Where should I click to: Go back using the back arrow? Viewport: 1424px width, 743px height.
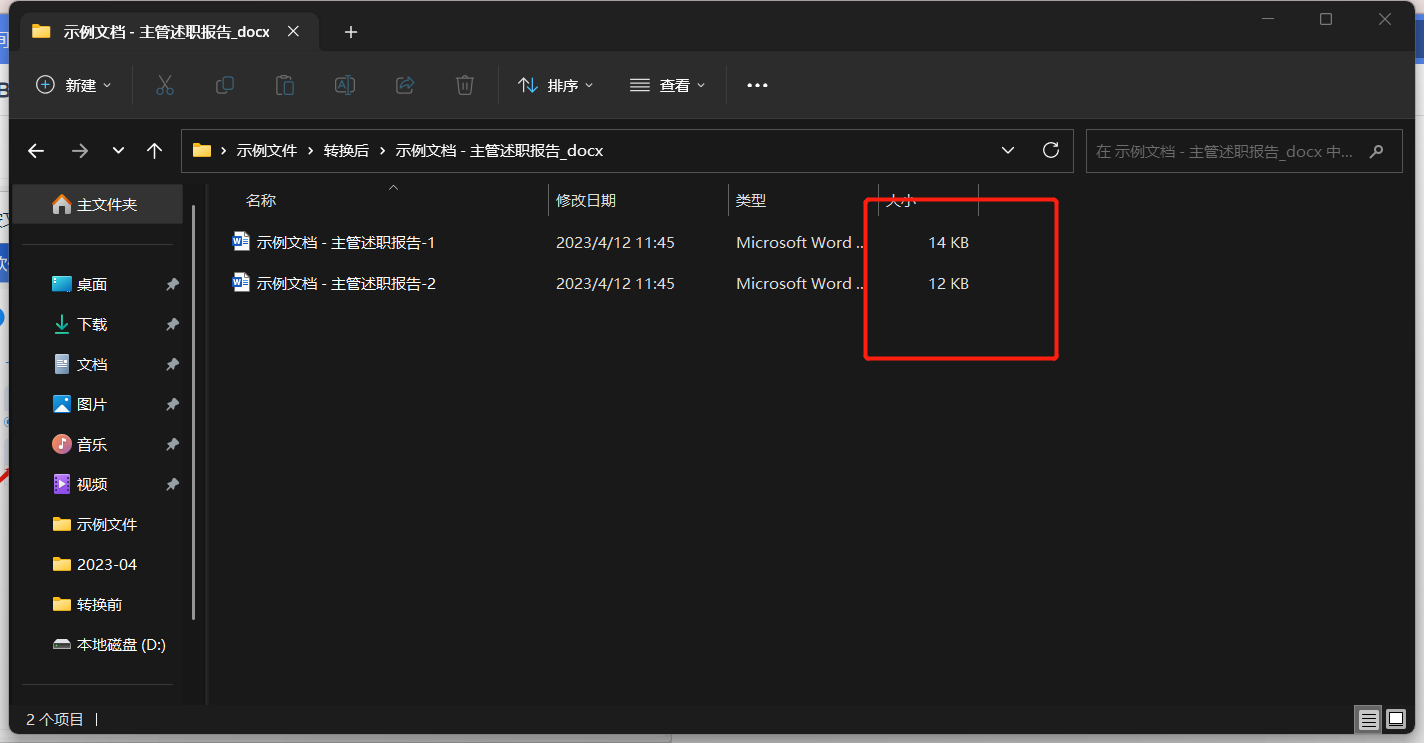click(36, 150)
